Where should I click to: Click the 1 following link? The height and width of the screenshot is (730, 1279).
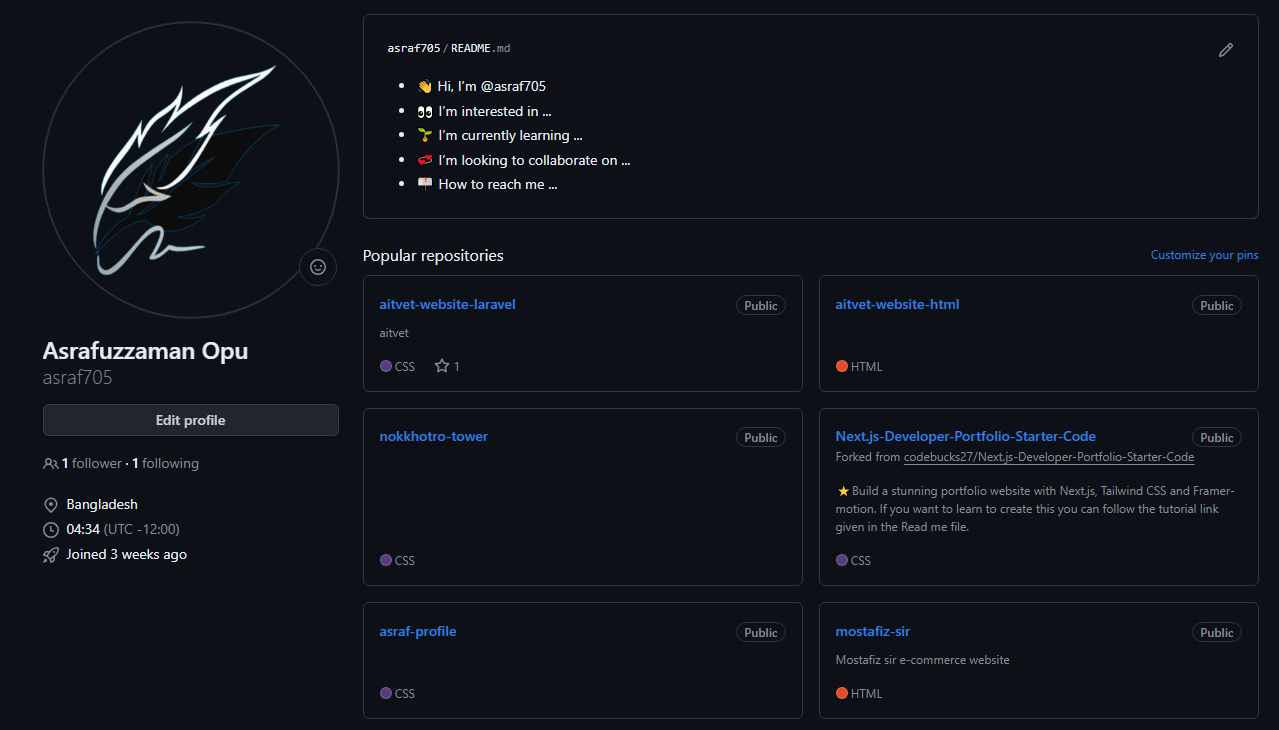(165, 464)
